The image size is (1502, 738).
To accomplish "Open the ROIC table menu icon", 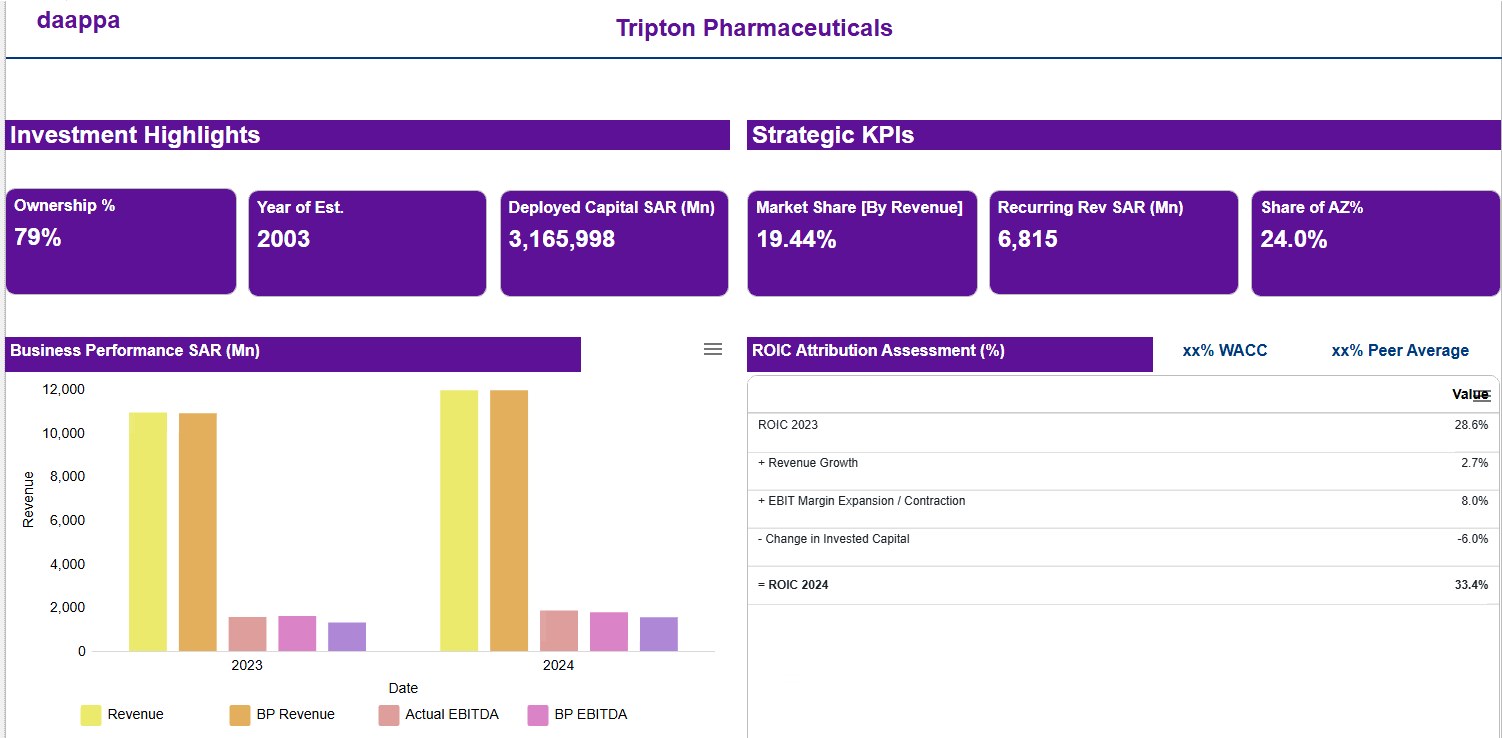I will (1483, 396).
